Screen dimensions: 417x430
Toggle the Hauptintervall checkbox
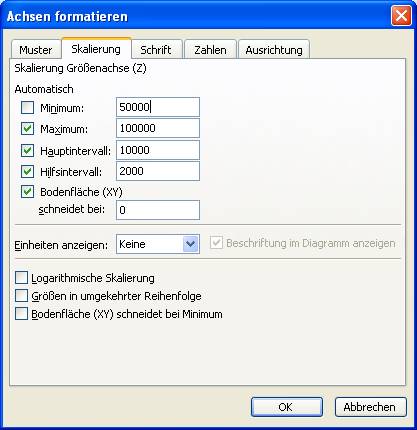click(x=27, y=151)
